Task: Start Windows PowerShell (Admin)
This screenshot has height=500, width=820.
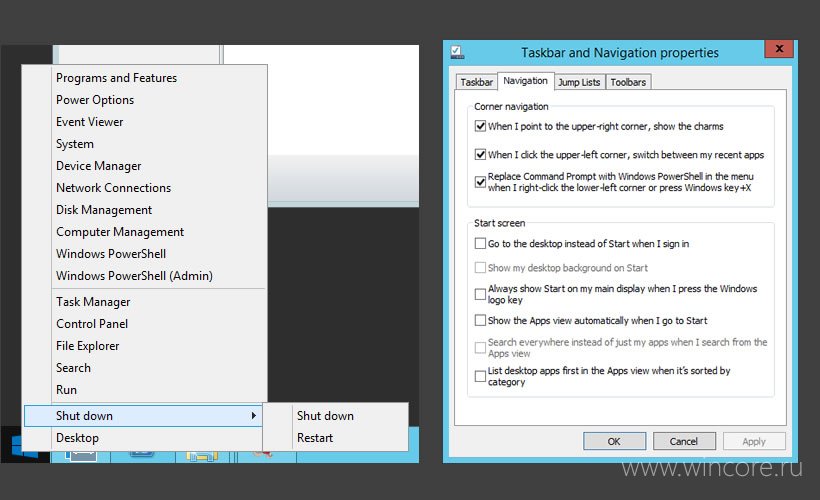Action: pos(143,276)
